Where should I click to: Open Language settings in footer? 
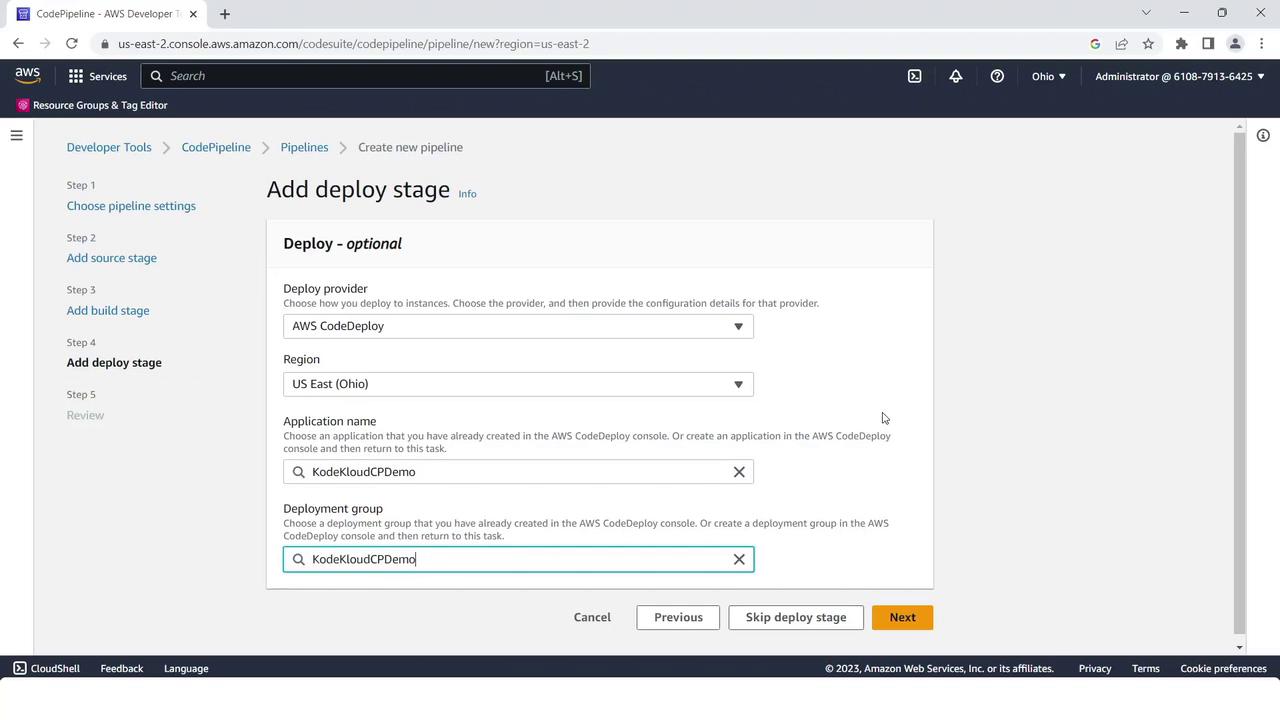[x=186, y=668]
